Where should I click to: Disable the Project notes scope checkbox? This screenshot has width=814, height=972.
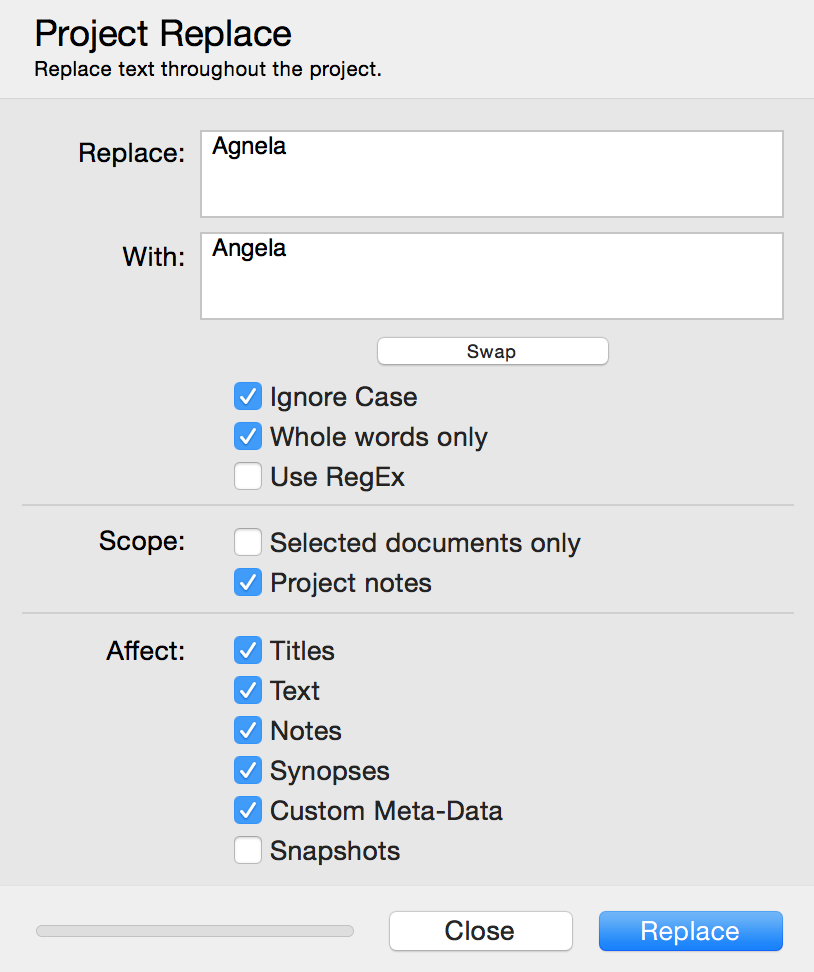(x=247, y=583)
